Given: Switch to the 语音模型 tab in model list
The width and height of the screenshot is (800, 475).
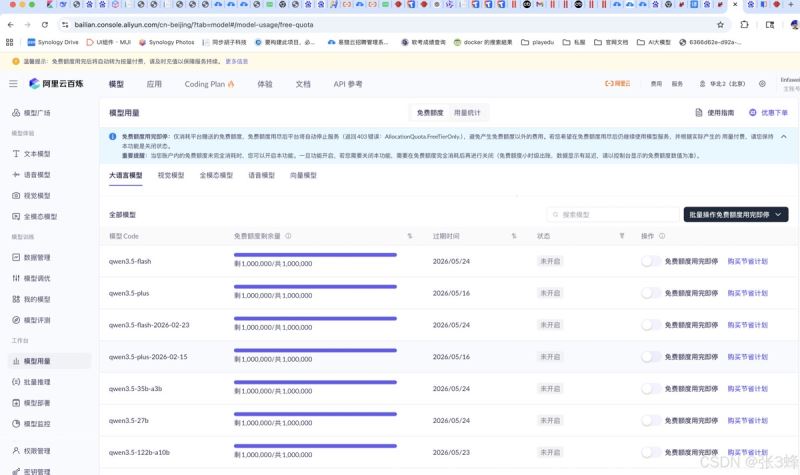Looking at the screenshot, I should pos(261,175).
